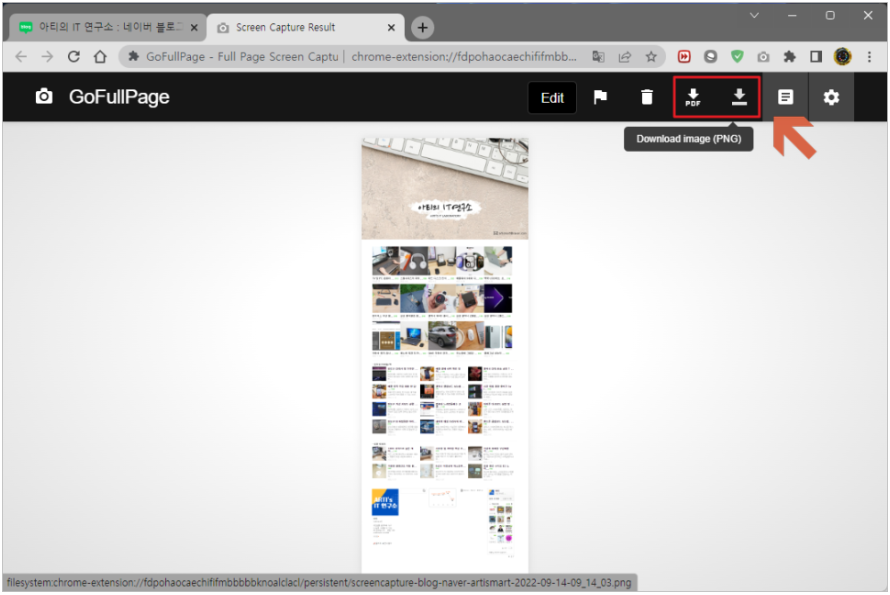Screen dimensions: 890x595
Task: Open GoFullPage settings gear
Action: [831, 97]
